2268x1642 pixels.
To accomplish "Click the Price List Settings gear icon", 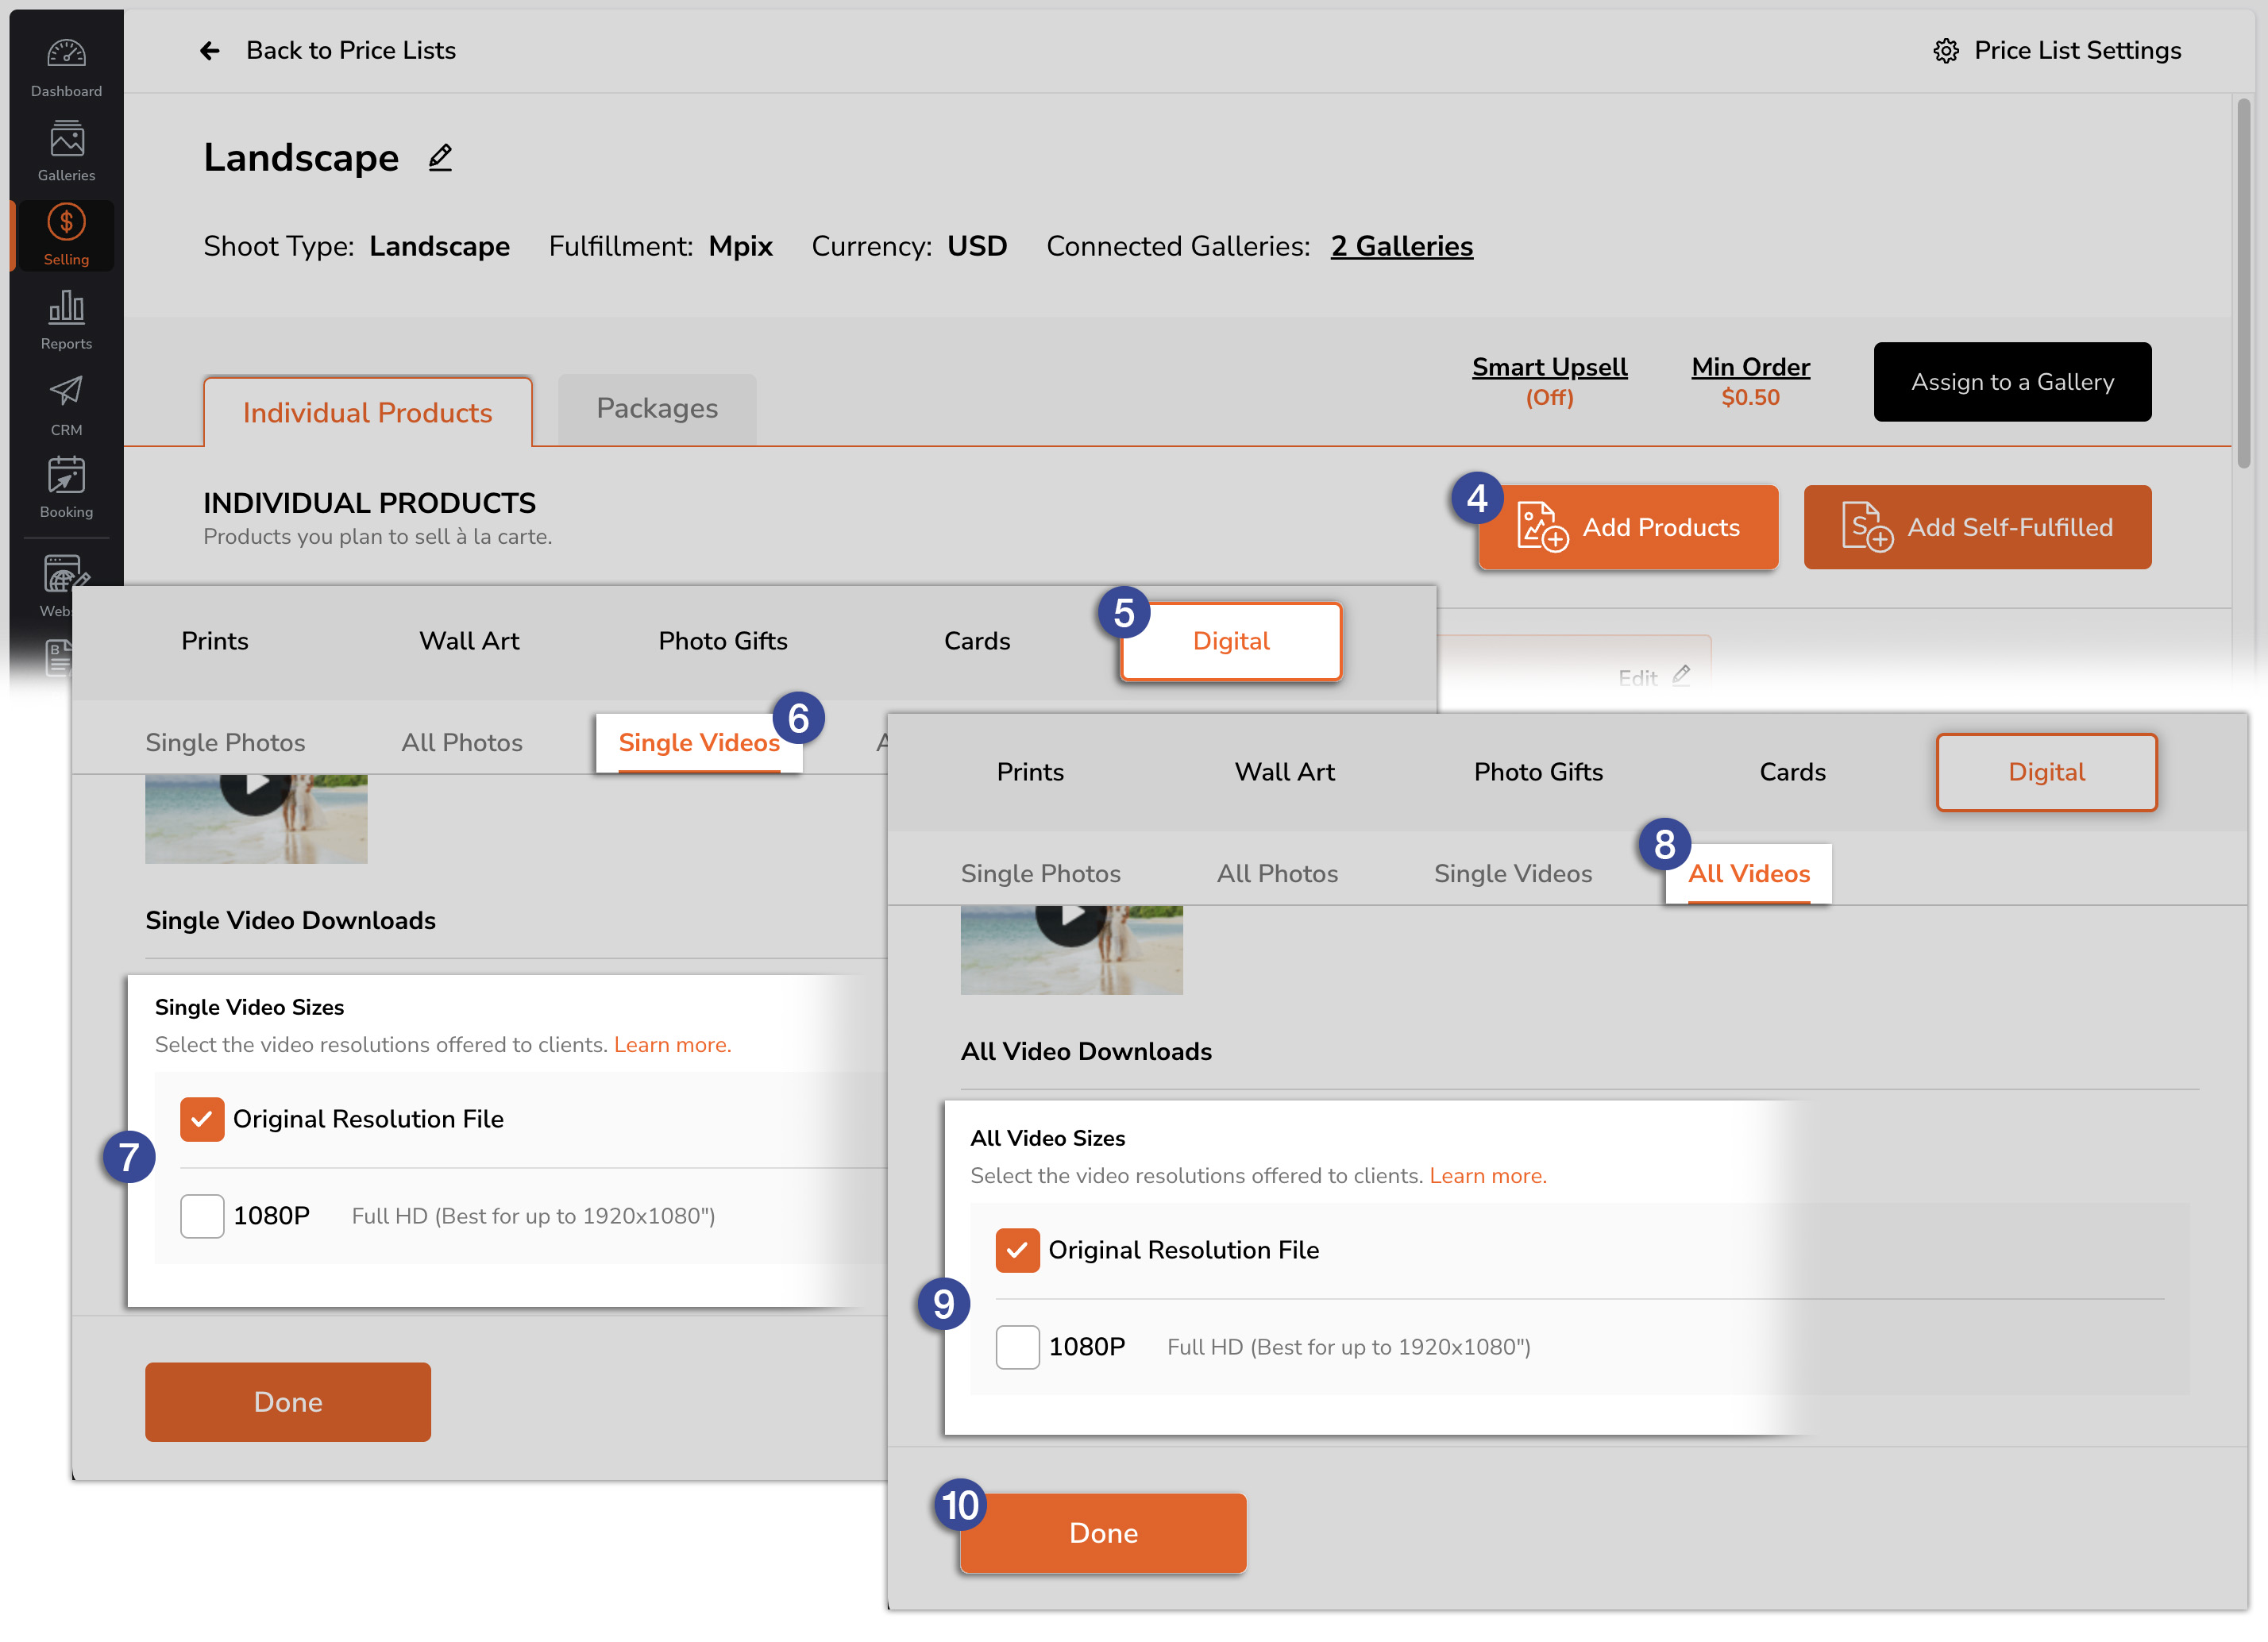I will tap(1945, 51).
